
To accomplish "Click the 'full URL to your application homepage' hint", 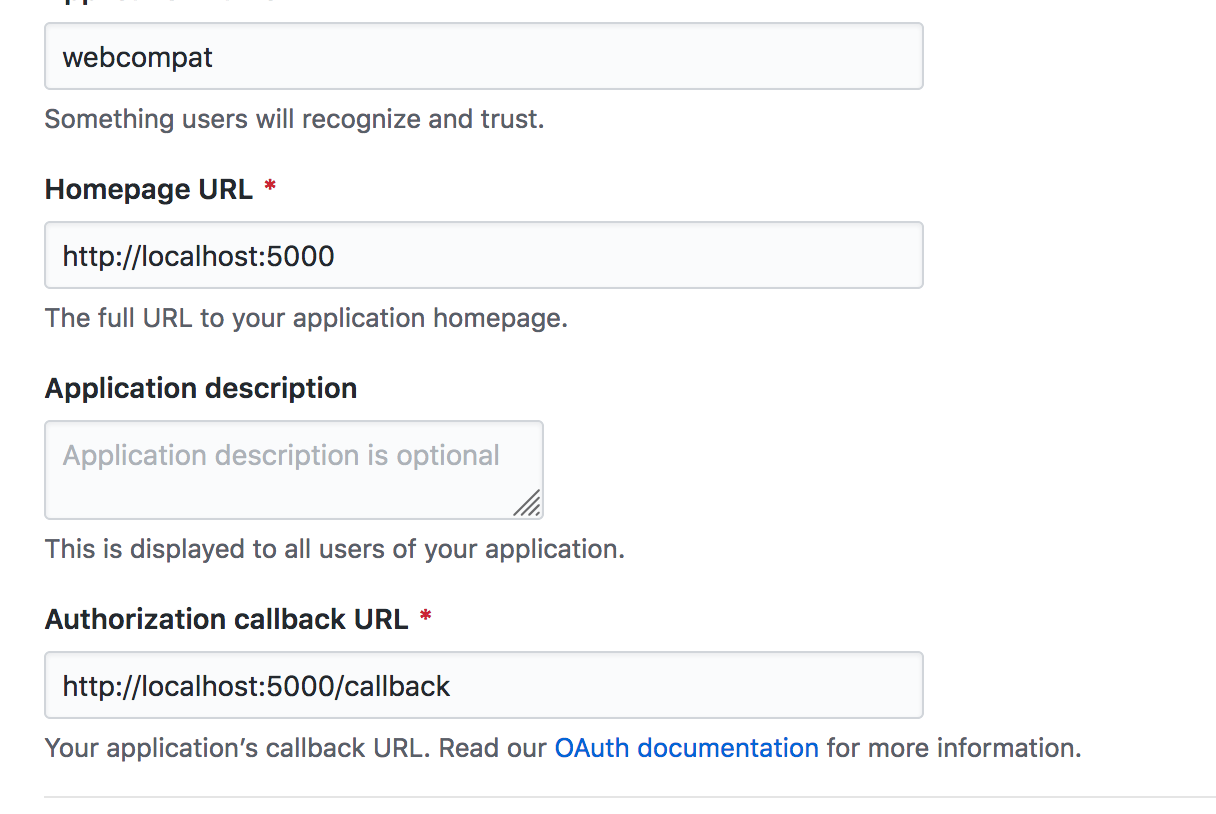I will (x=306, y=318).
